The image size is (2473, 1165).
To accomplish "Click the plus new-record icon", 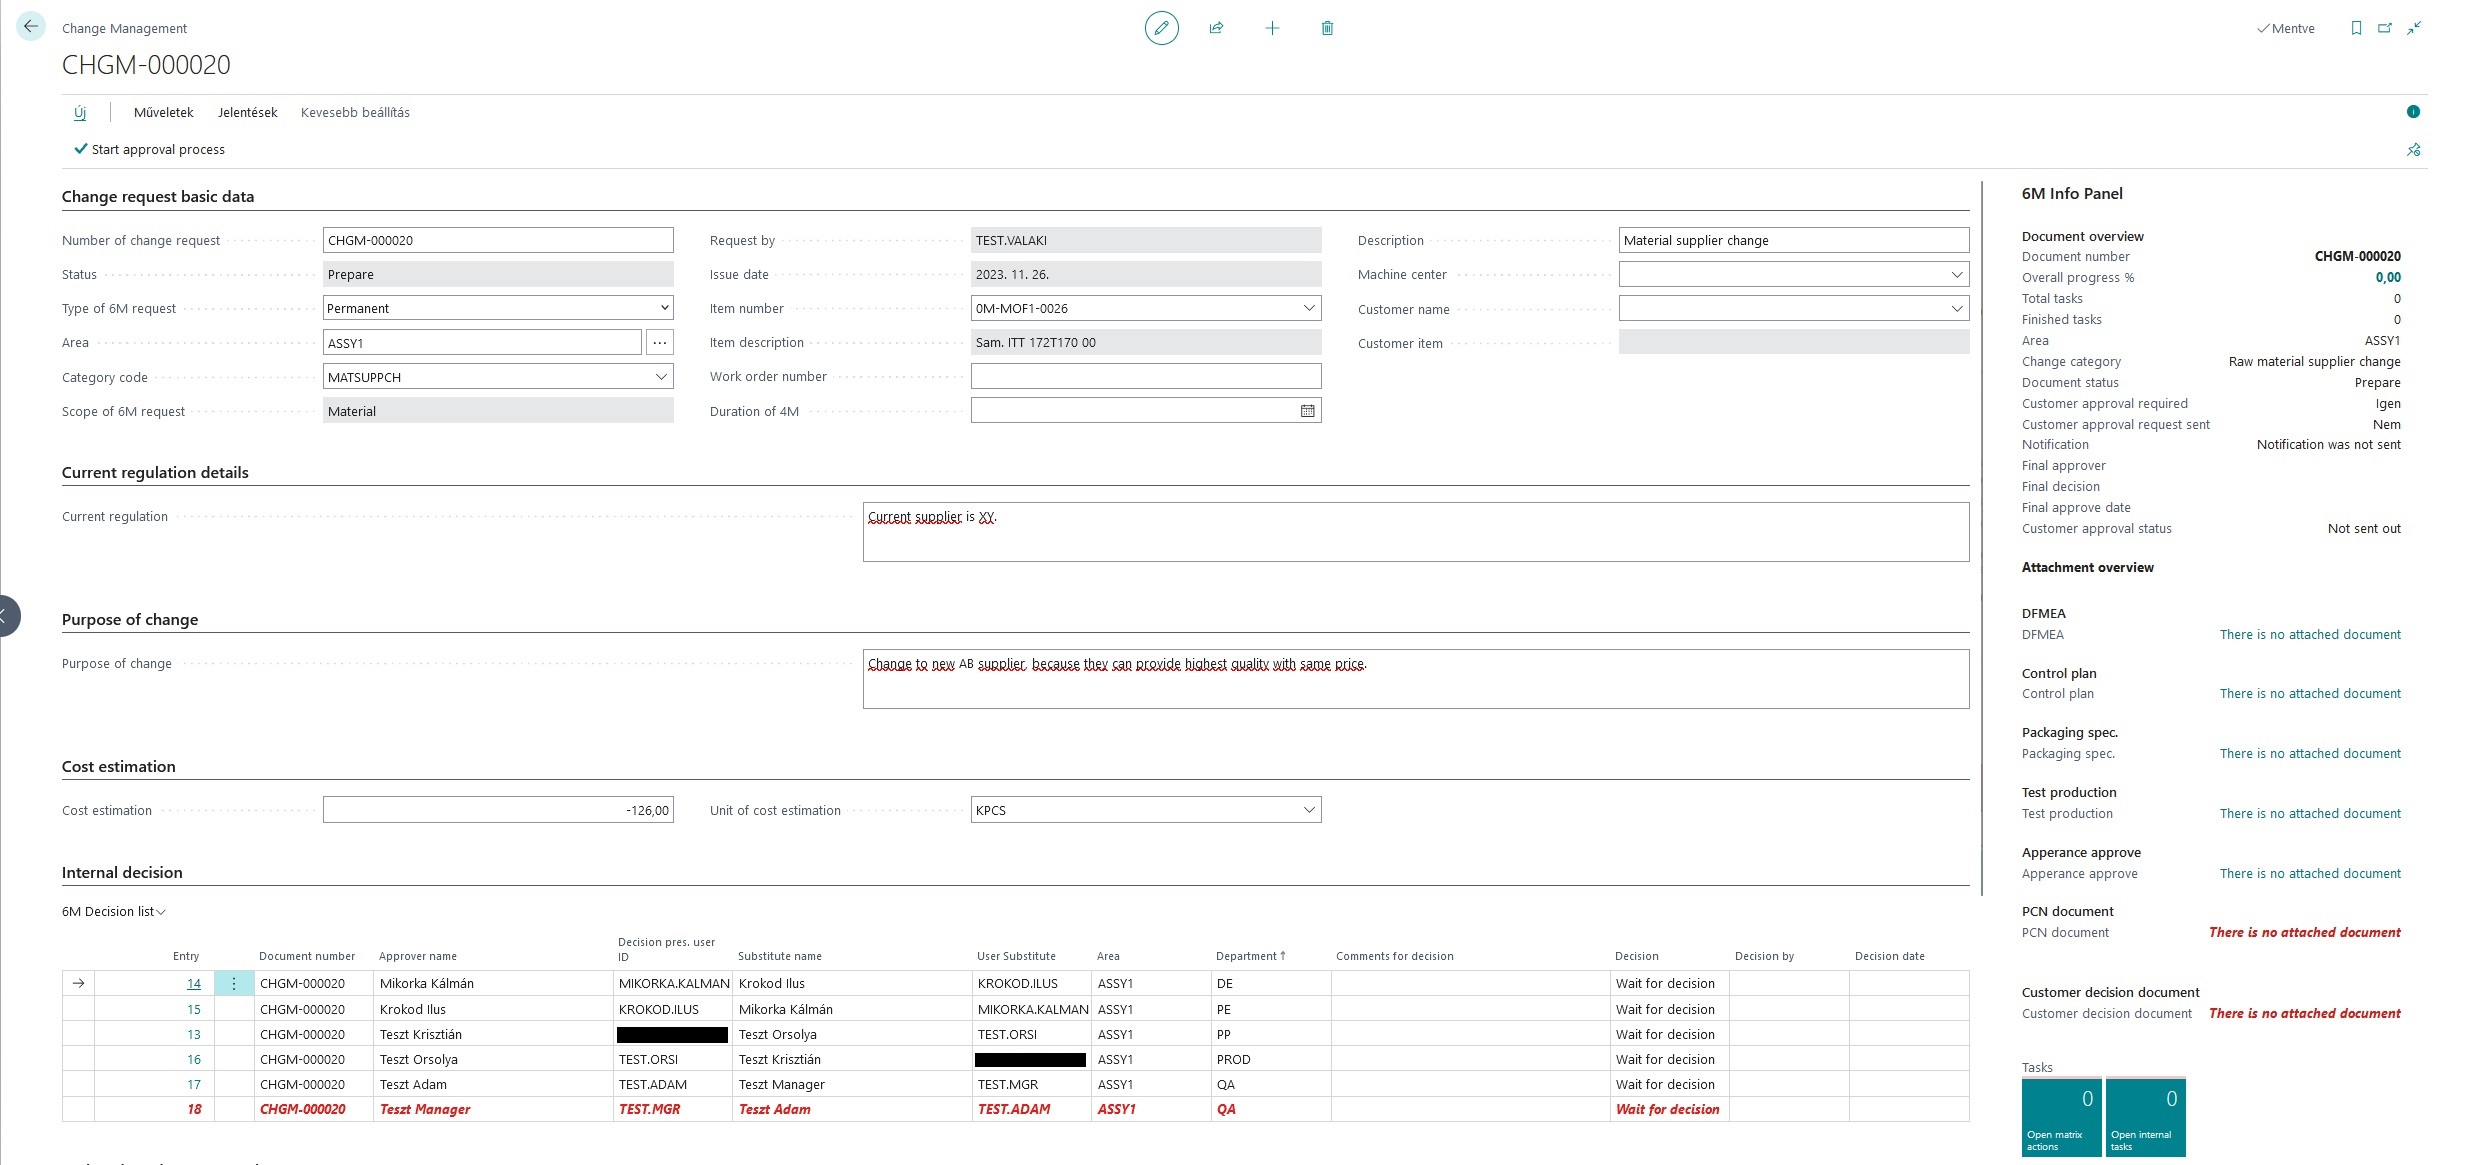I will [x=1272, y=28].
